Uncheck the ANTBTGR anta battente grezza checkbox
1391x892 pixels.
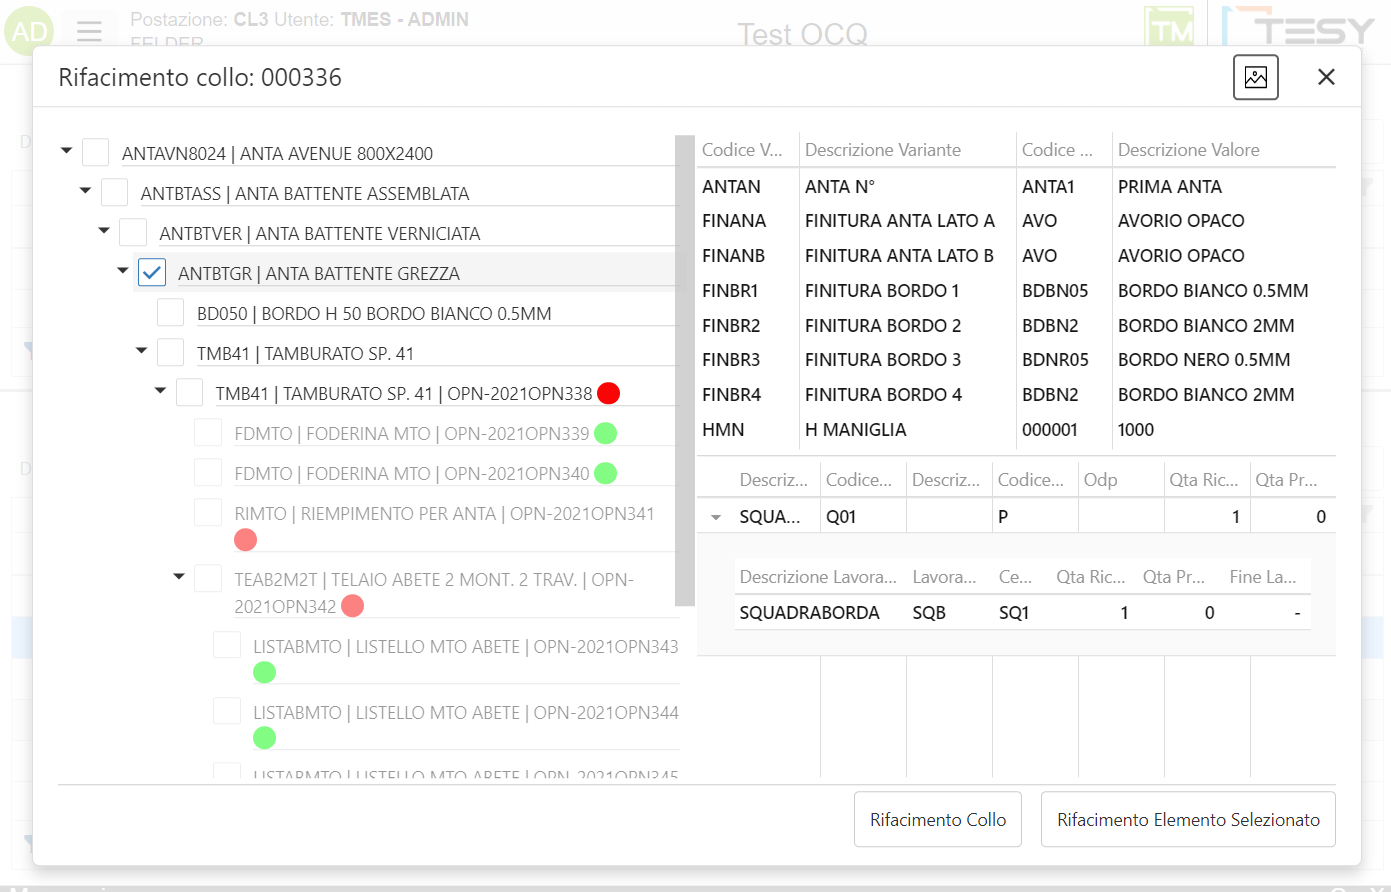[x=152, y=272]
